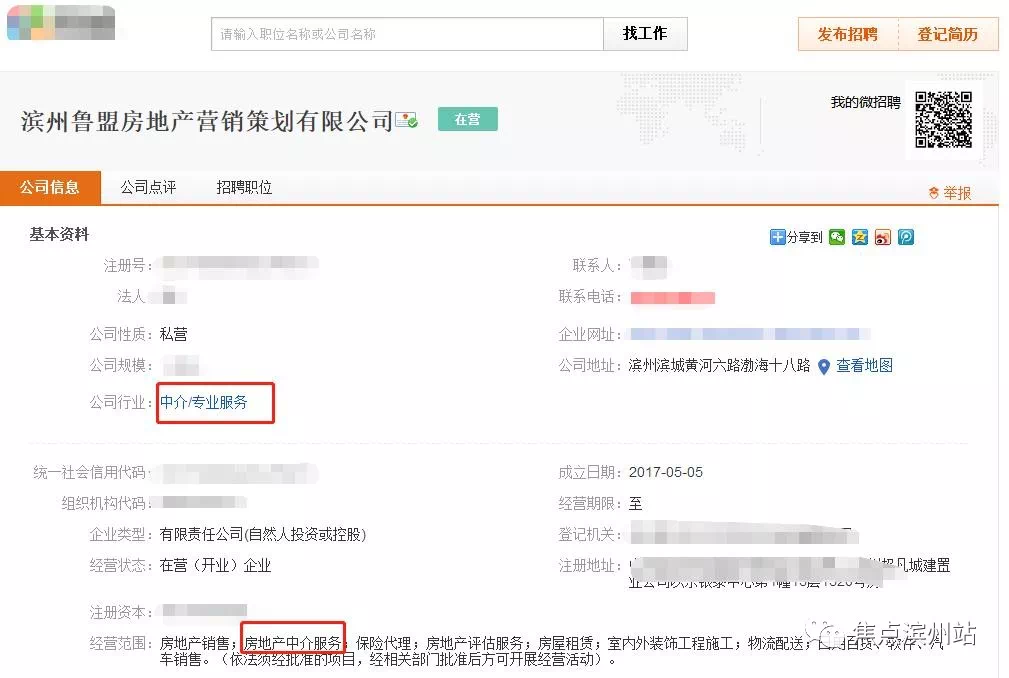1009x678 pixels.
Task: Click the company title 滨州鲁盟房地产营销策划有限公司
Action: pos(207,121)
